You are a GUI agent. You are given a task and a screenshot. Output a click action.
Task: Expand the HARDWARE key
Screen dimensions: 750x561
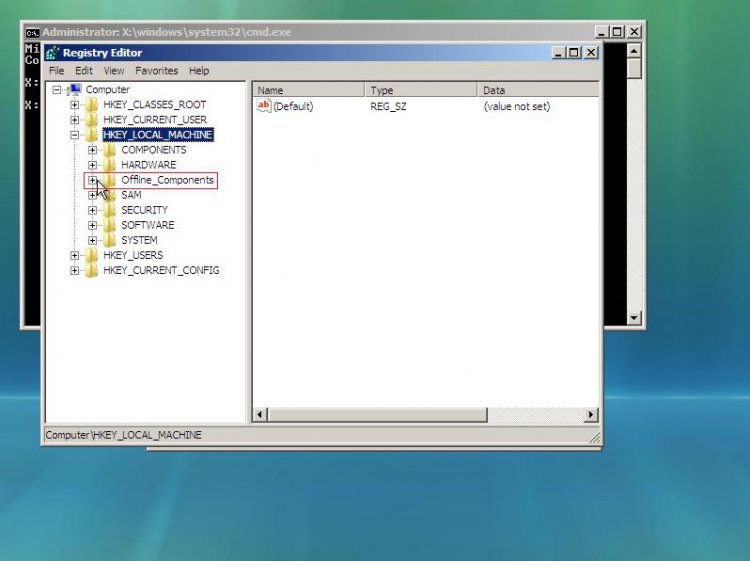click(92, 165)
